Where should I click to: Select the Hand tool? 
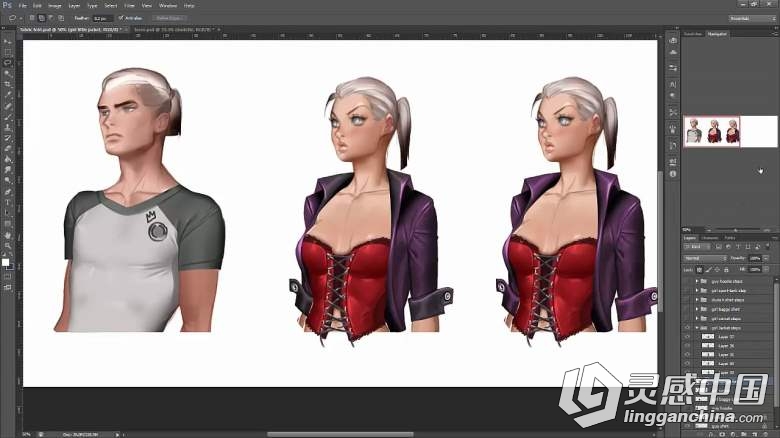pyautogui.click(x=7, y=235)
